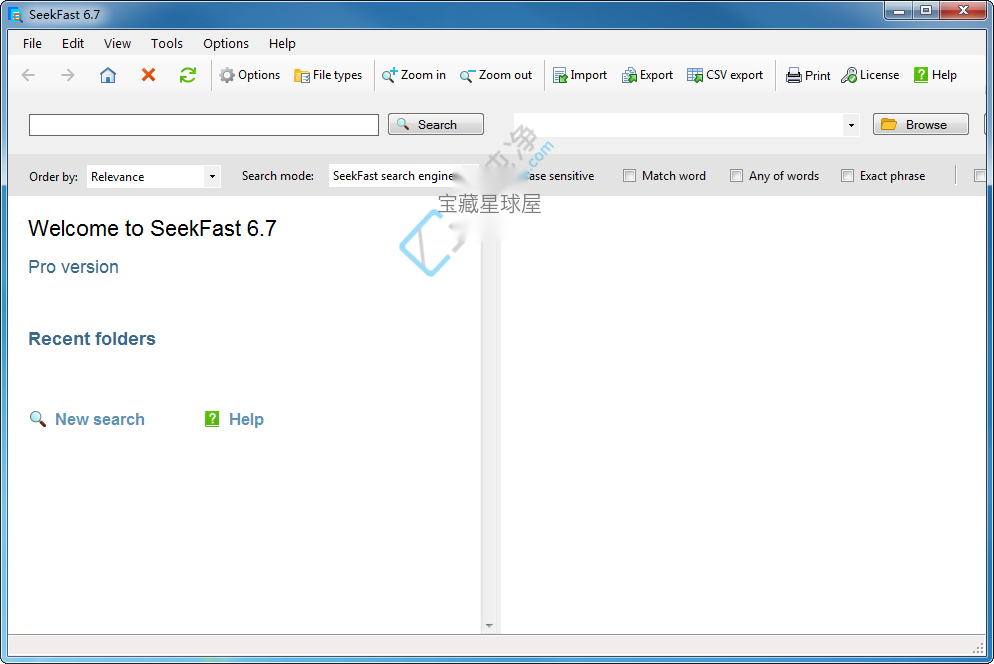
Task: Click the Back arrow toolbar icon
Action: tap(29, 75)
